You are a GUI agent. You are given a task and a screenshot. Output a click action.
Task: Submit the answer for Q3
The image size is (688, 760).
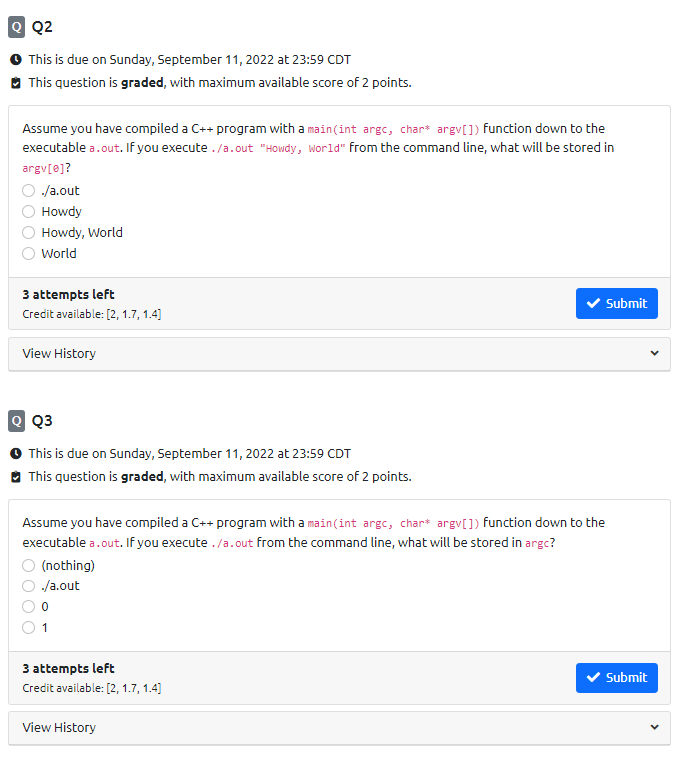617,678
